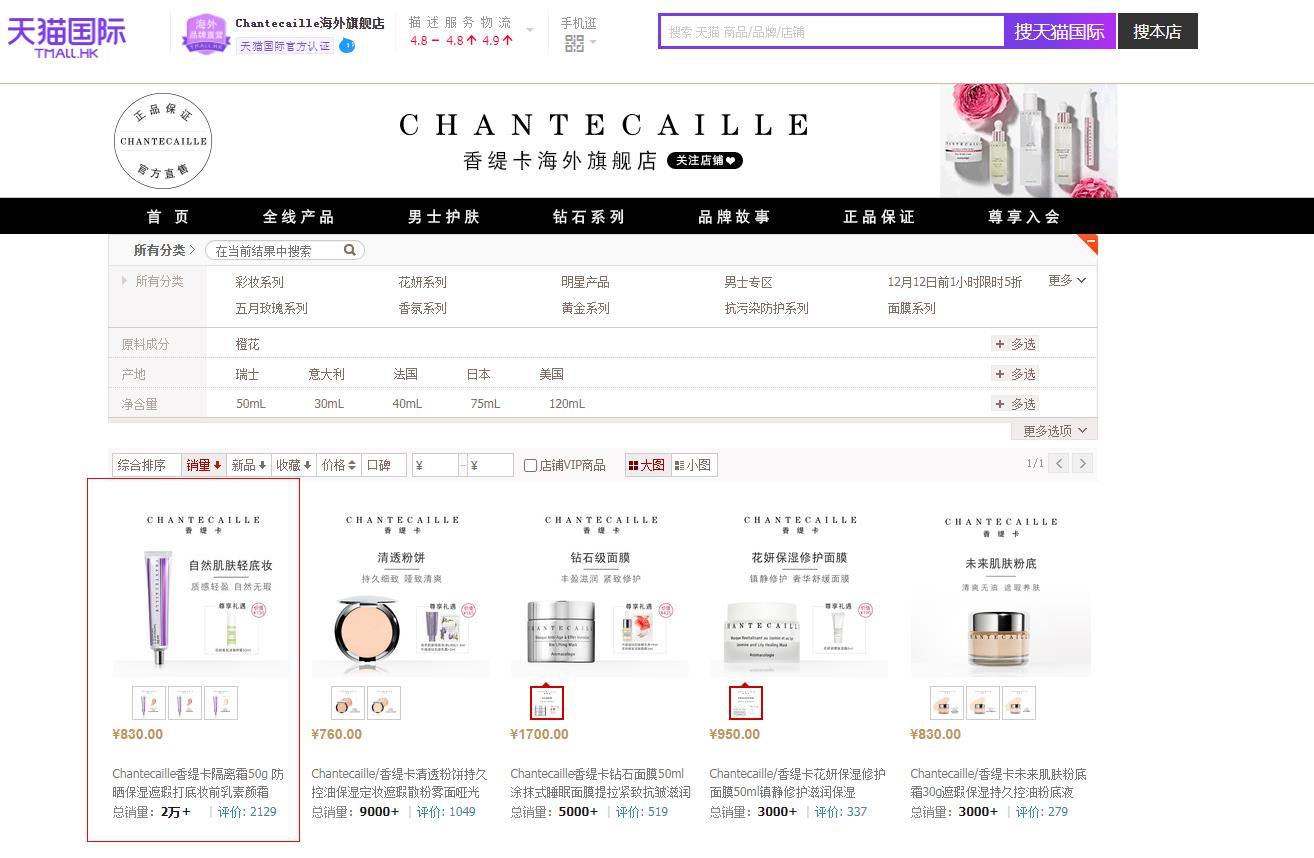Focus the minimum price input field
This screenshot has height=858, width=1314.
pyautogui.click(x=435, y=465)
